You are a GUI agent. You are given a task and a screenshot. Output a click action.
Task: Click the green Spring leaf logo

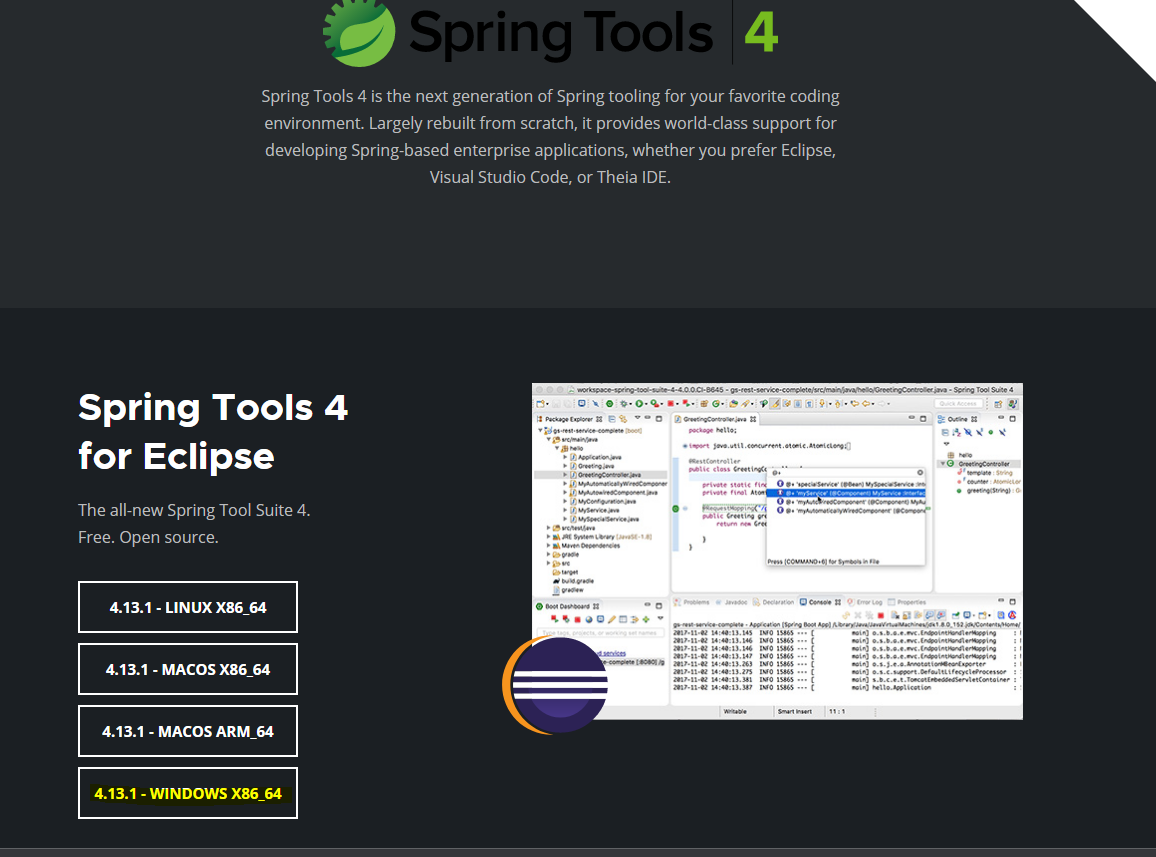pos(359,32)
